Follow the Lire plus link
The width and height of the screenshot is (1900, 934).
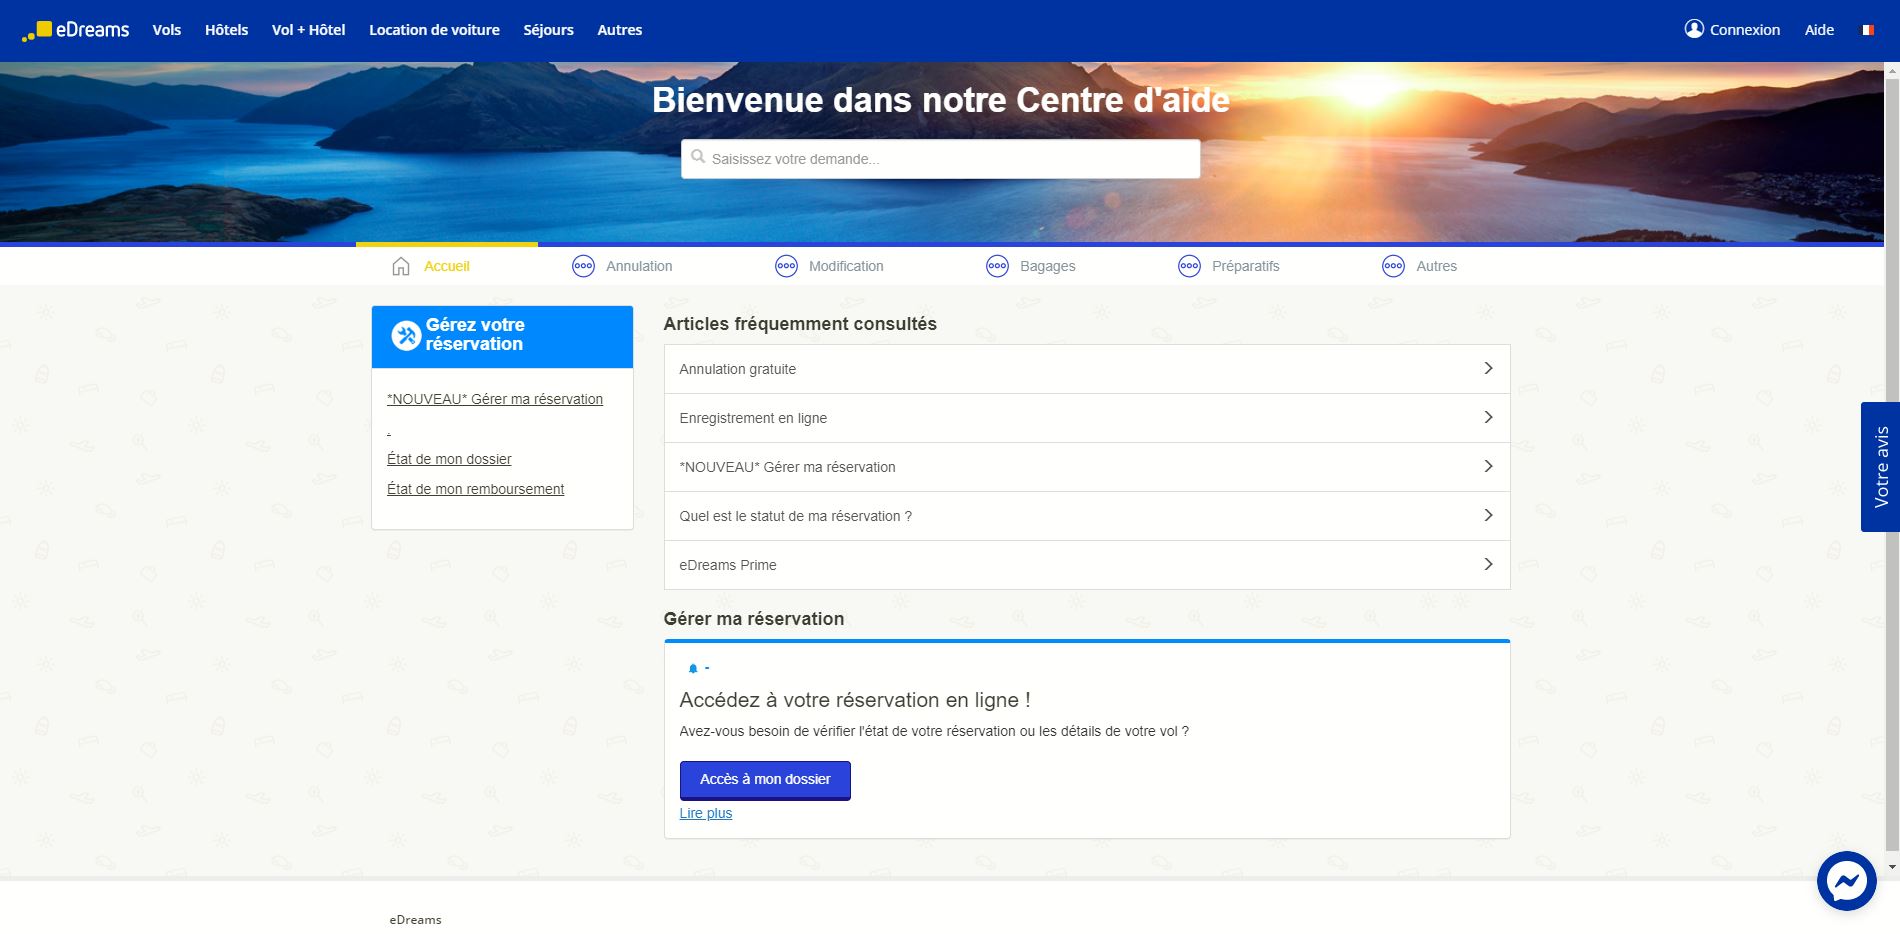706,813
